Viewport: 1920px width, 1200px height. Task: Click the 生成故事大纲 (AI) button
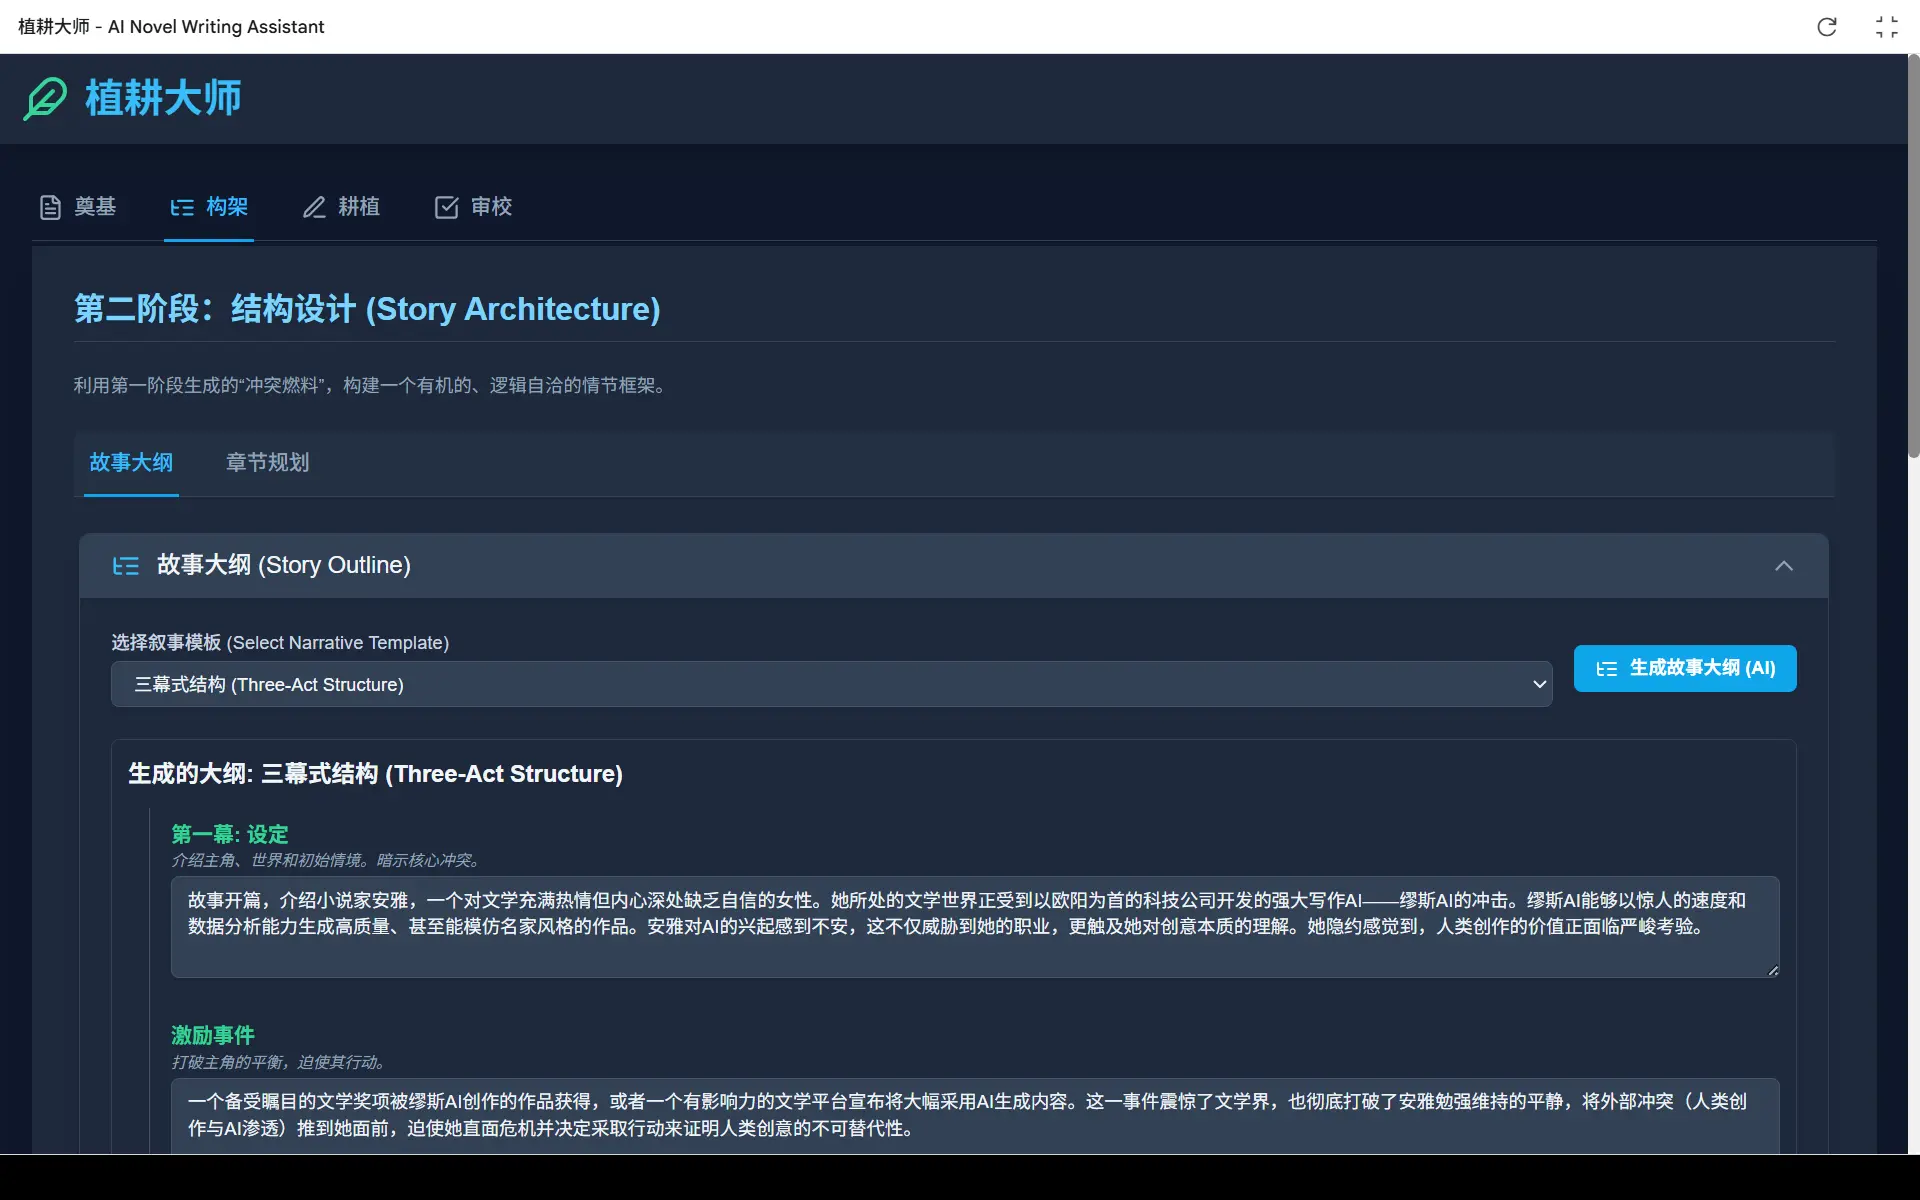point(1684,668)
